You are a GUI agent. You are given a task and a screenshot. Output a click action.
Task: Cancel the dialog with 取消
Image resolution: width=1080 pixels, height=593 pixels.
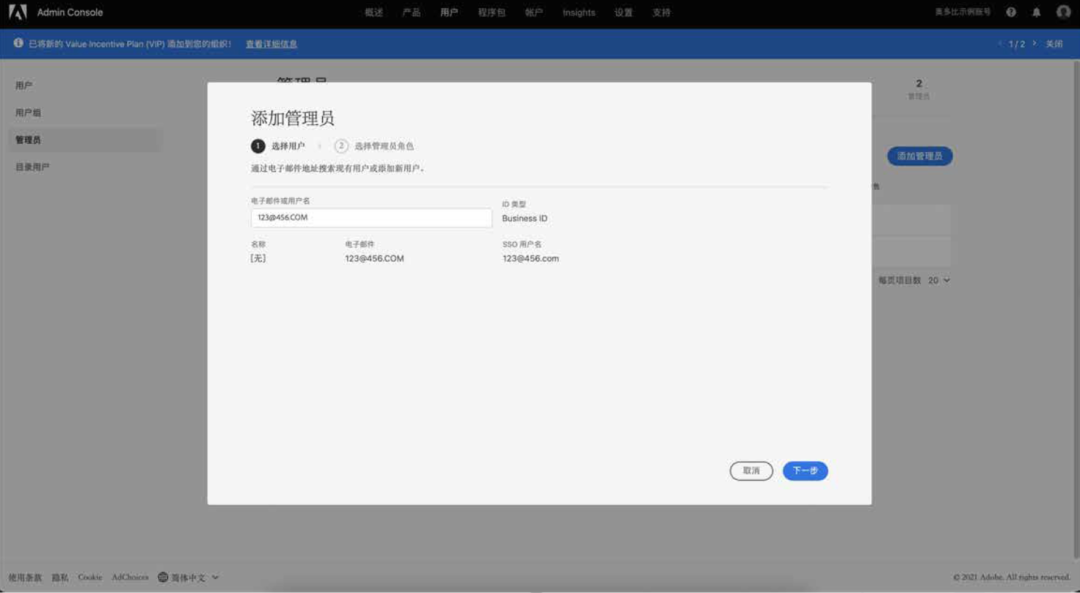coord(751,470)
